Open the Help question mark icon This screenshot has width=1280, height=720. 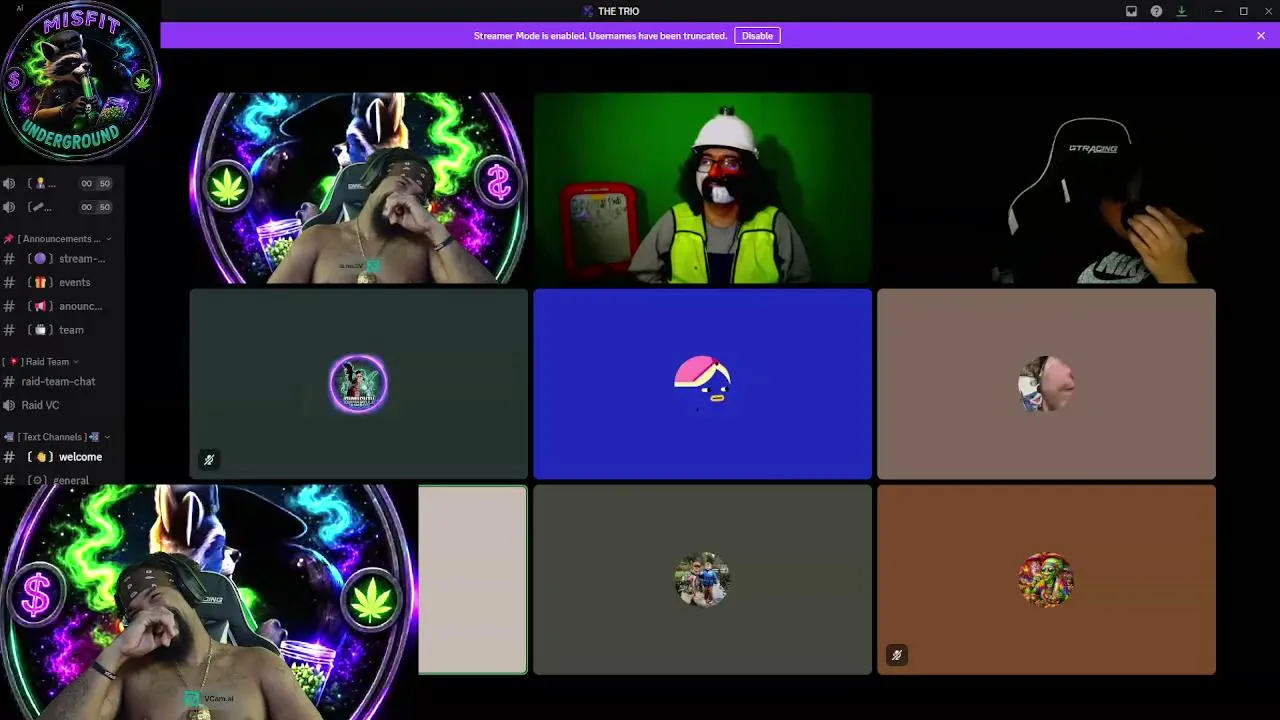point(1156,11)
